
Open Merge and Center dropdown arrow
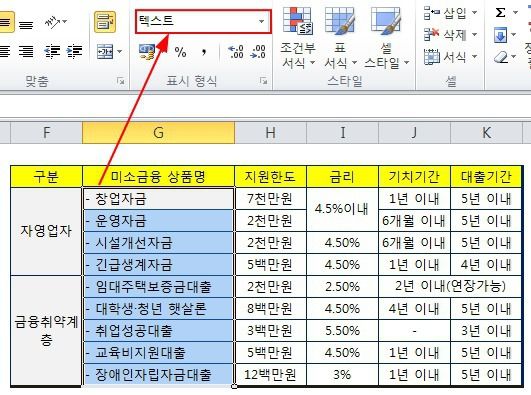click(x=119, y=51)
